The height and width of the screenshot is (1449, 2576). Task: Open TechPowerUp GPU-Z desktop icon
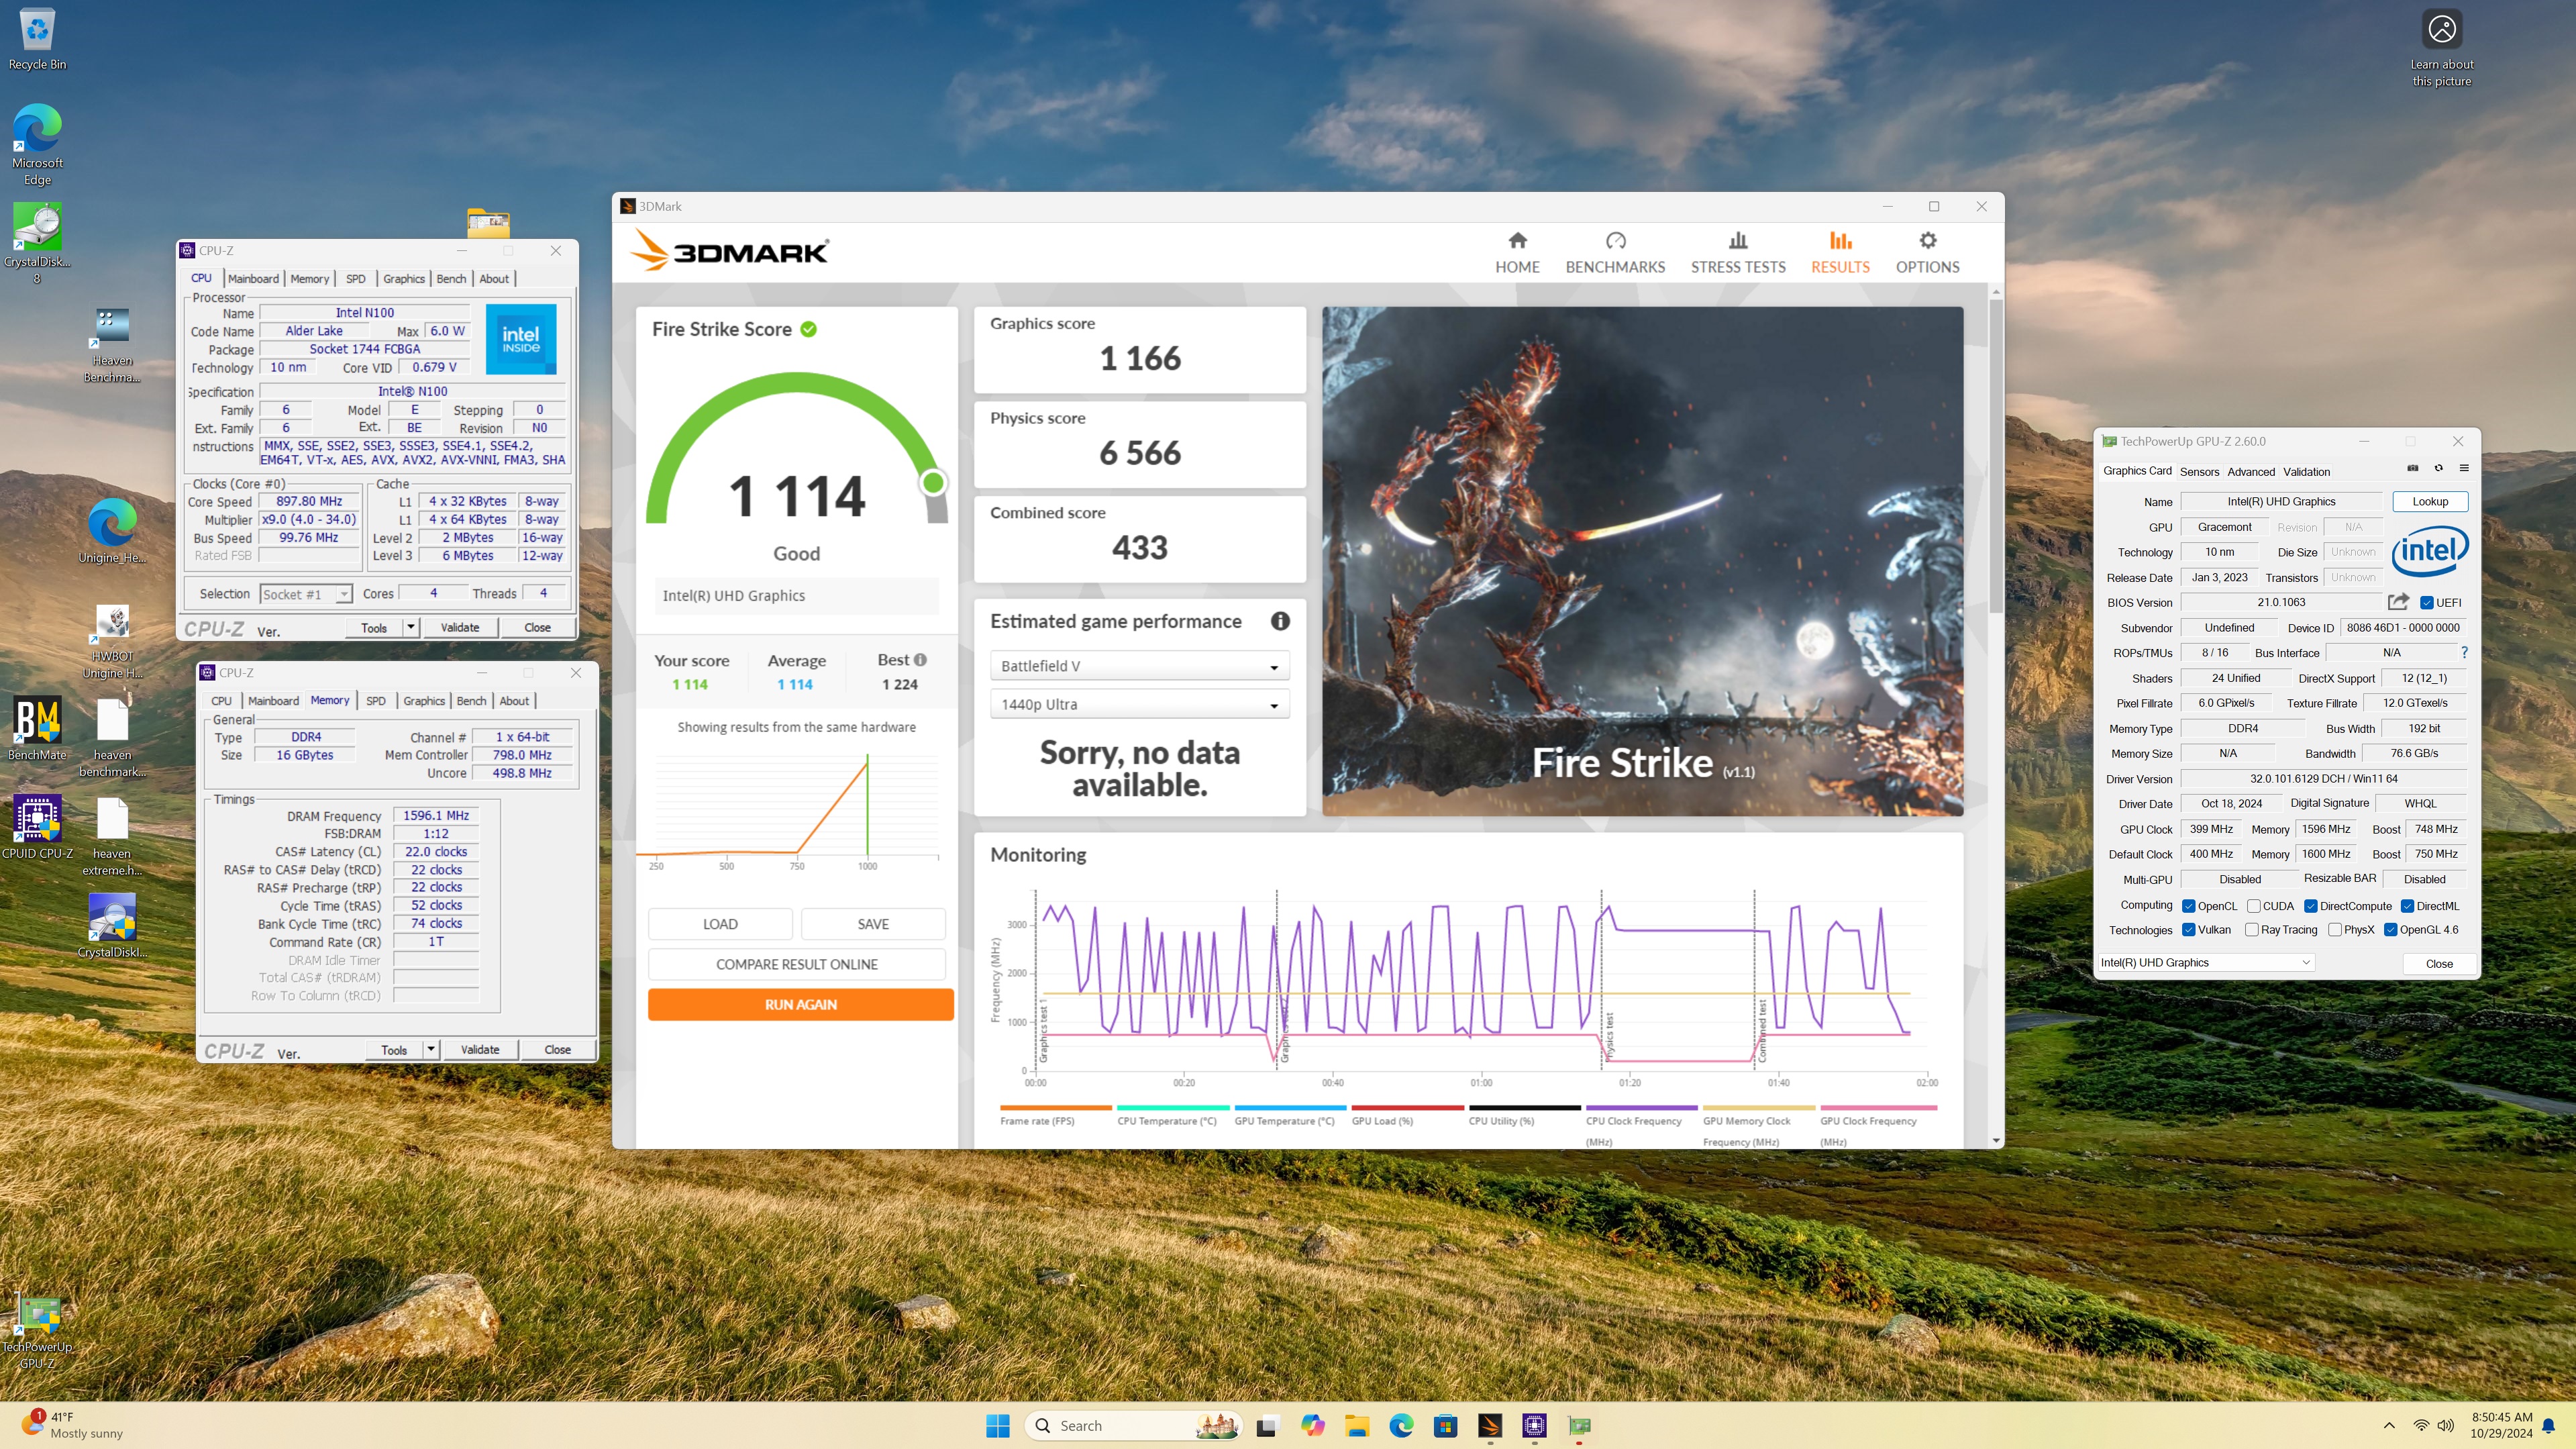point(38,1332)
